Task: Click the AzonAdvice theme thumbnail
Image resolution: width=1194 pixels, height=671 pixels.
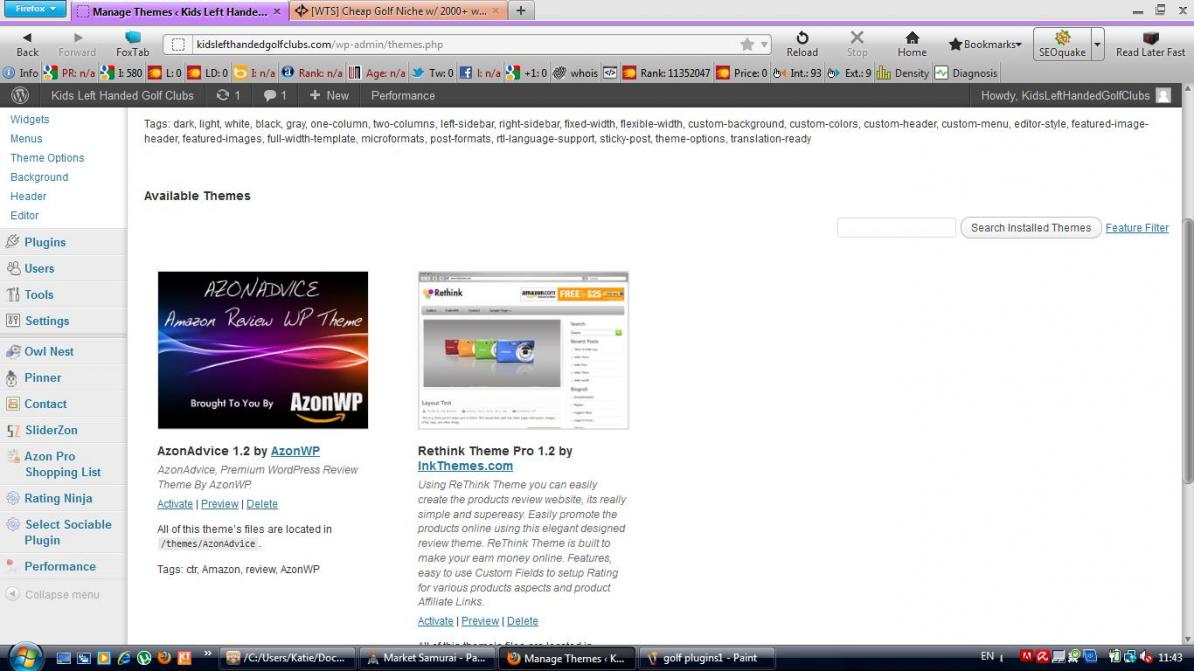Action: click(263, 350)
